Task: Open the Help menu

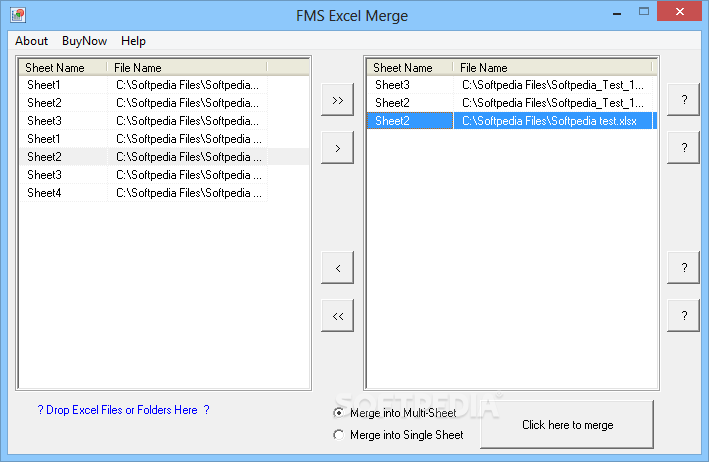Action: 133,41
